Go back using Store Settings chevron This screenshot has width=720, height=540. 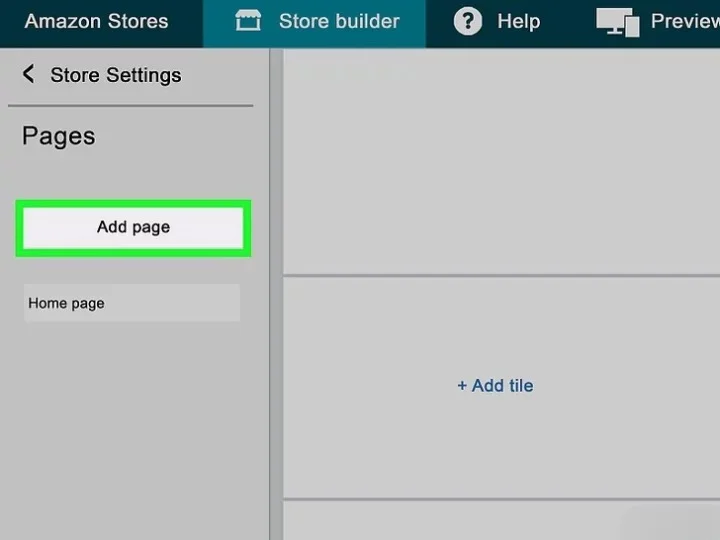[x=28, y=74]
